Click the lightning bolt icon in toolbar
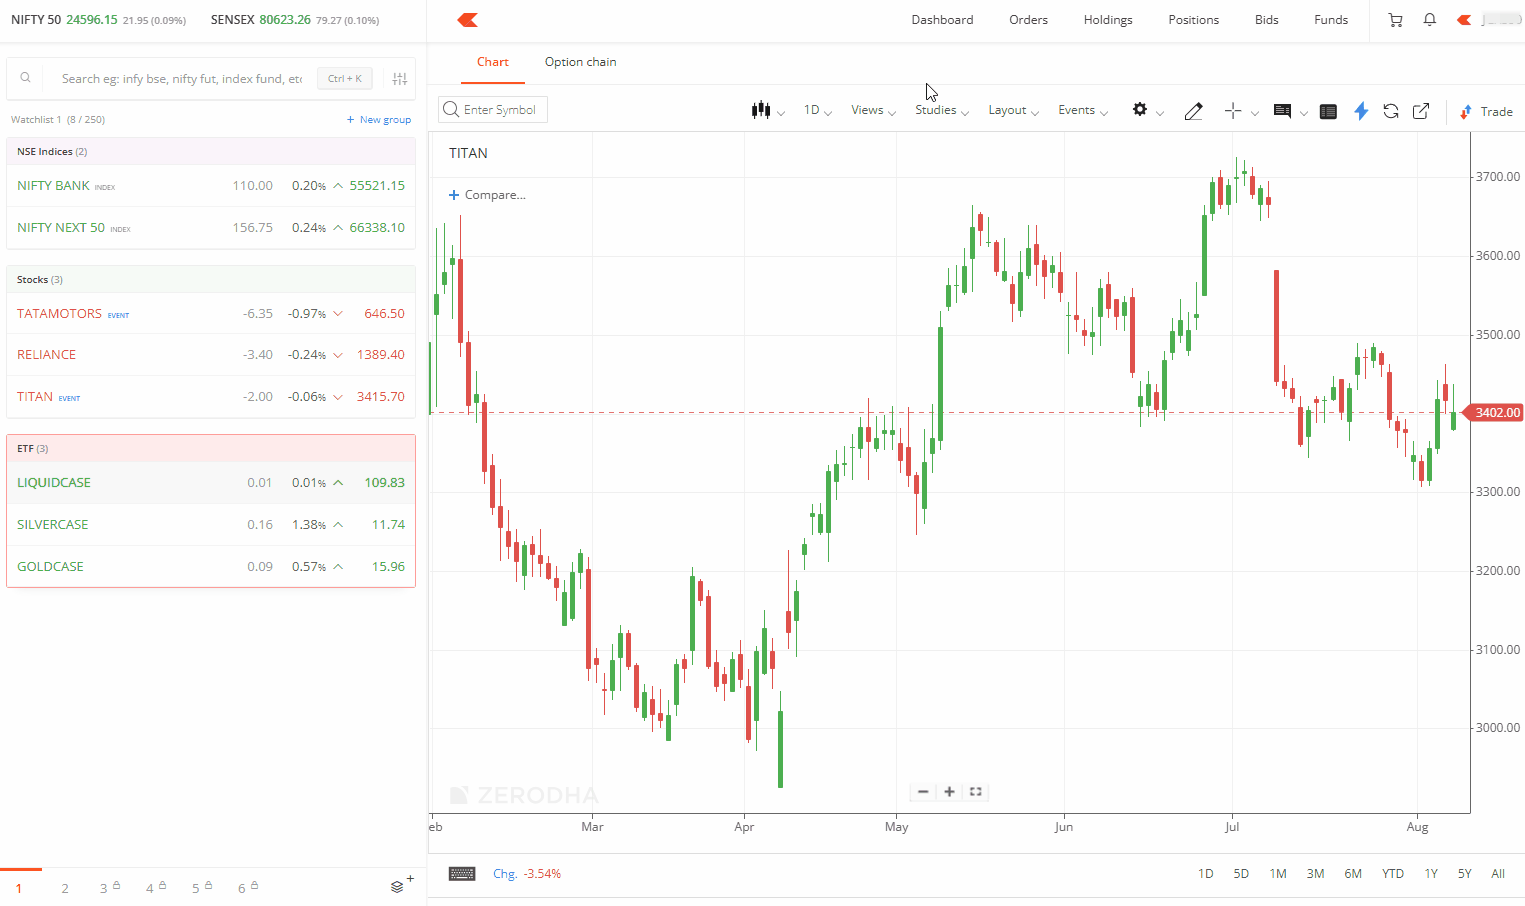The height and width of the screenshot is (906, 1525). [1360, 111]
